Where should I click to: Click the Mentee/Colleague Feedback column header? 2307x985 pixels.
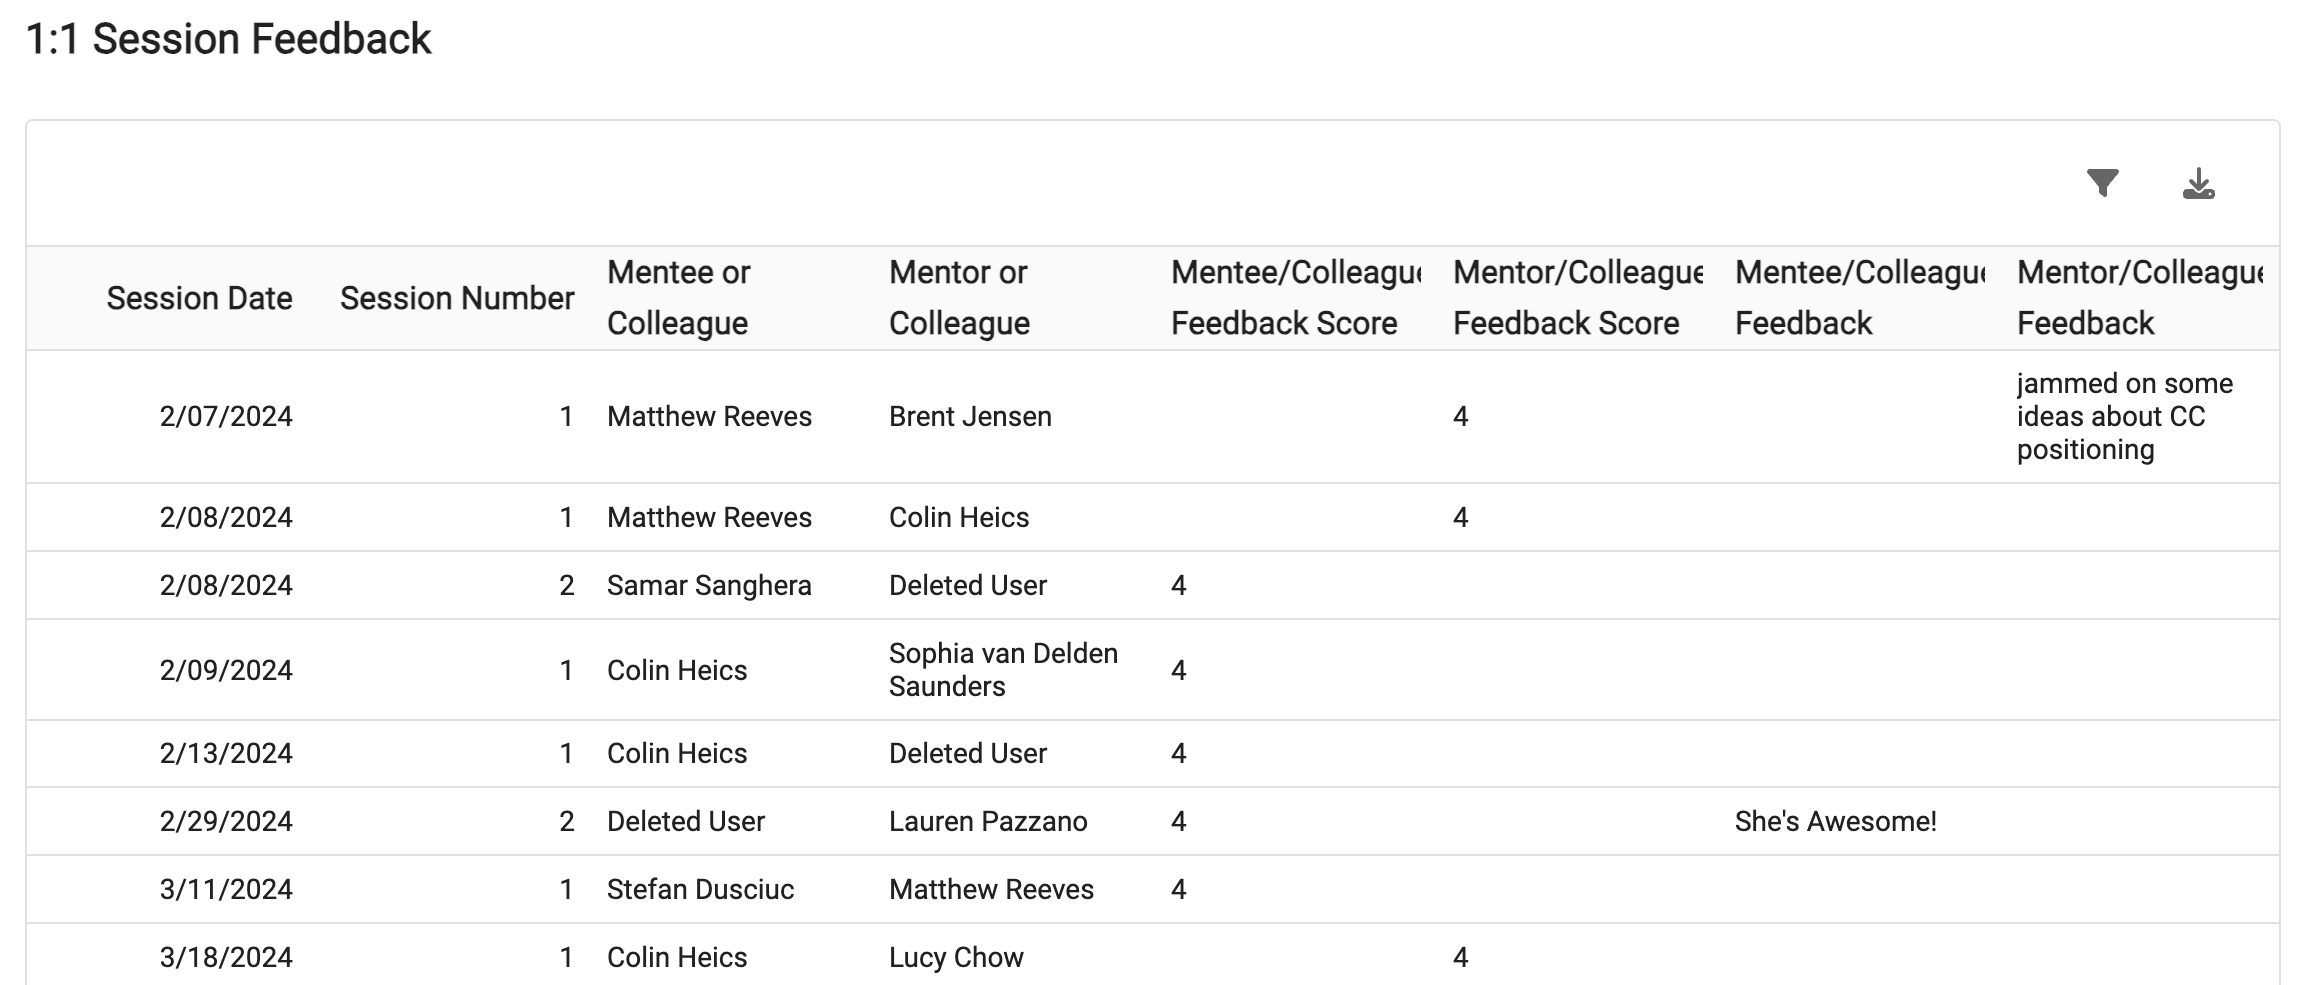(1859, 298)
